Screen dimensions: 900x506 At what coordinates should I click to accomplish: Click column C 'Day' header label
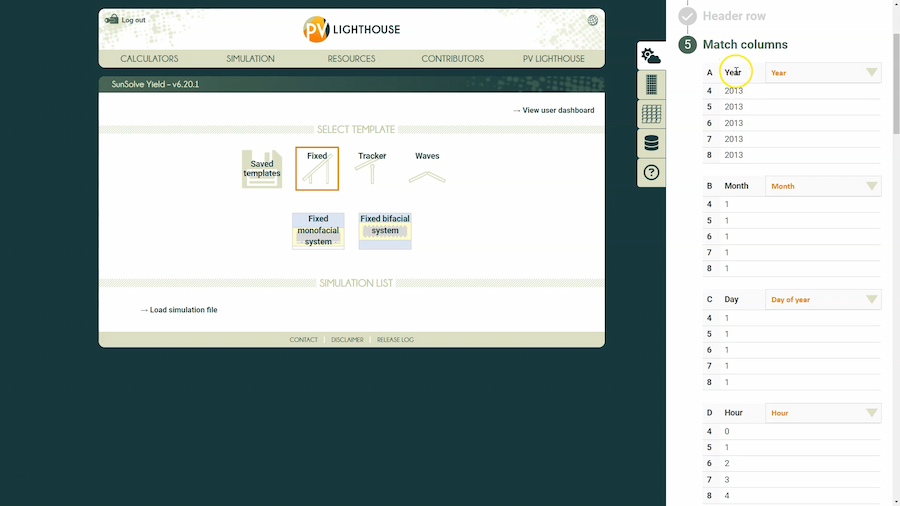(731, 299)
